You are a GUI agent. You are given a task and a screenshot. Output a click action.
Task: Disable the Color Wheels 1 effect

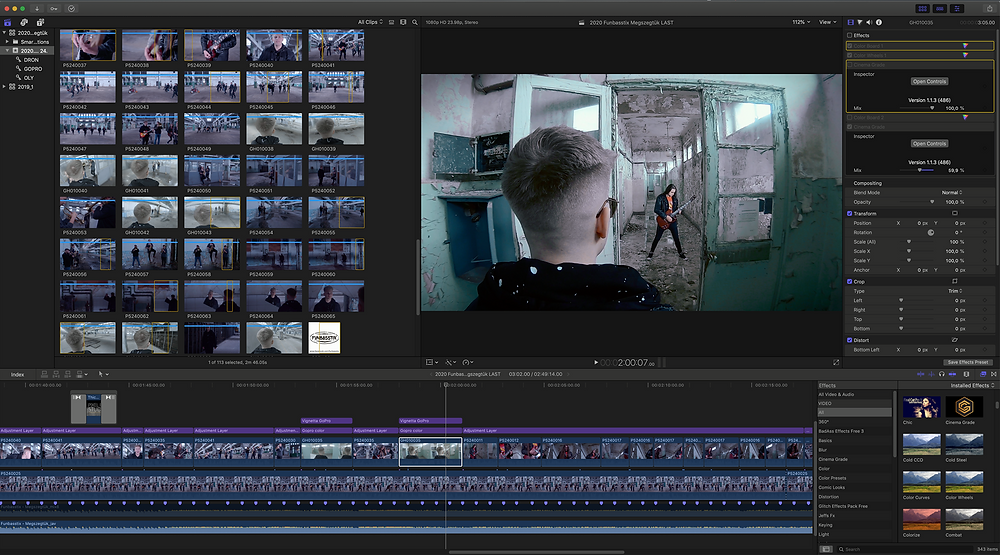(x=849, y=56)
